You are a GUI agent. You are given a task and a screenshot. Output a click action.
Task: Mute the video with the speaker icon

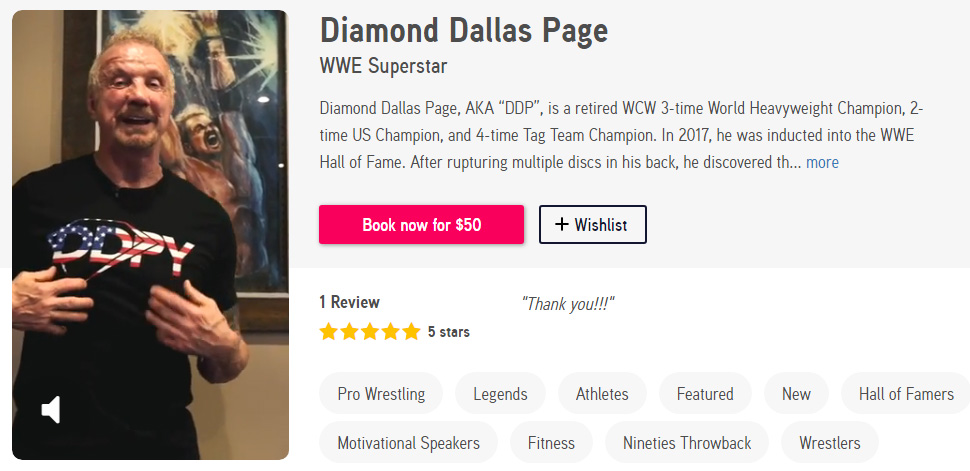point(51,409)
